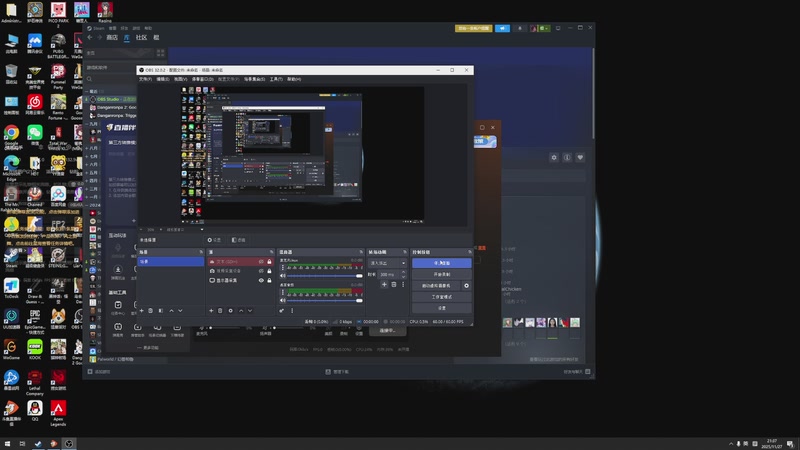Screen dimensions: 800x450
Task: Open Steam game settings gear icon
Action: coord(554,158)
